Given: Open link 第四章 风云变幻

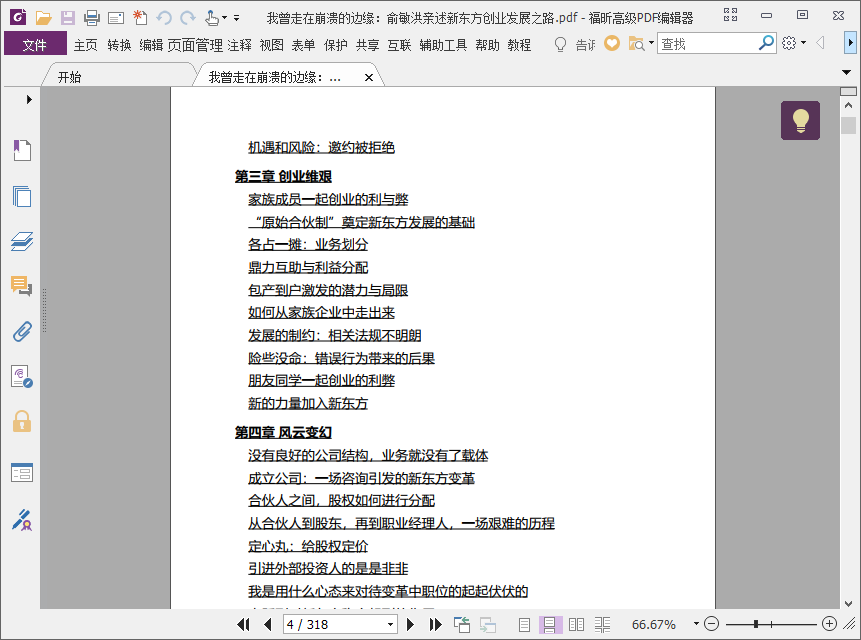Looking at the screenshot, I should click(x=283, y=432).
